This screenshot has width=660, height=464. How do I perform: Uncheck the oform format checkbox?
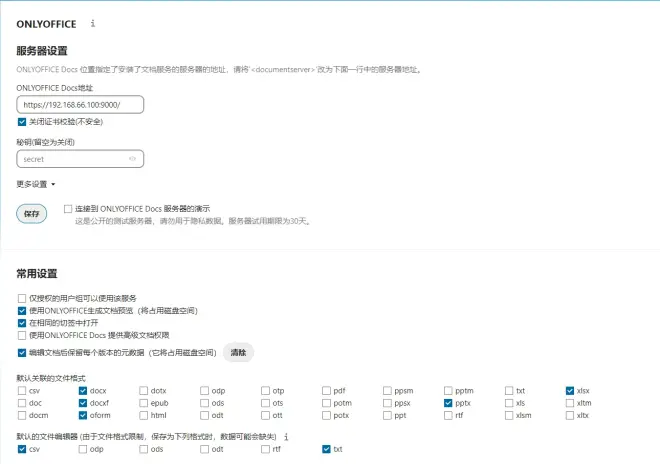coord(83,415)
